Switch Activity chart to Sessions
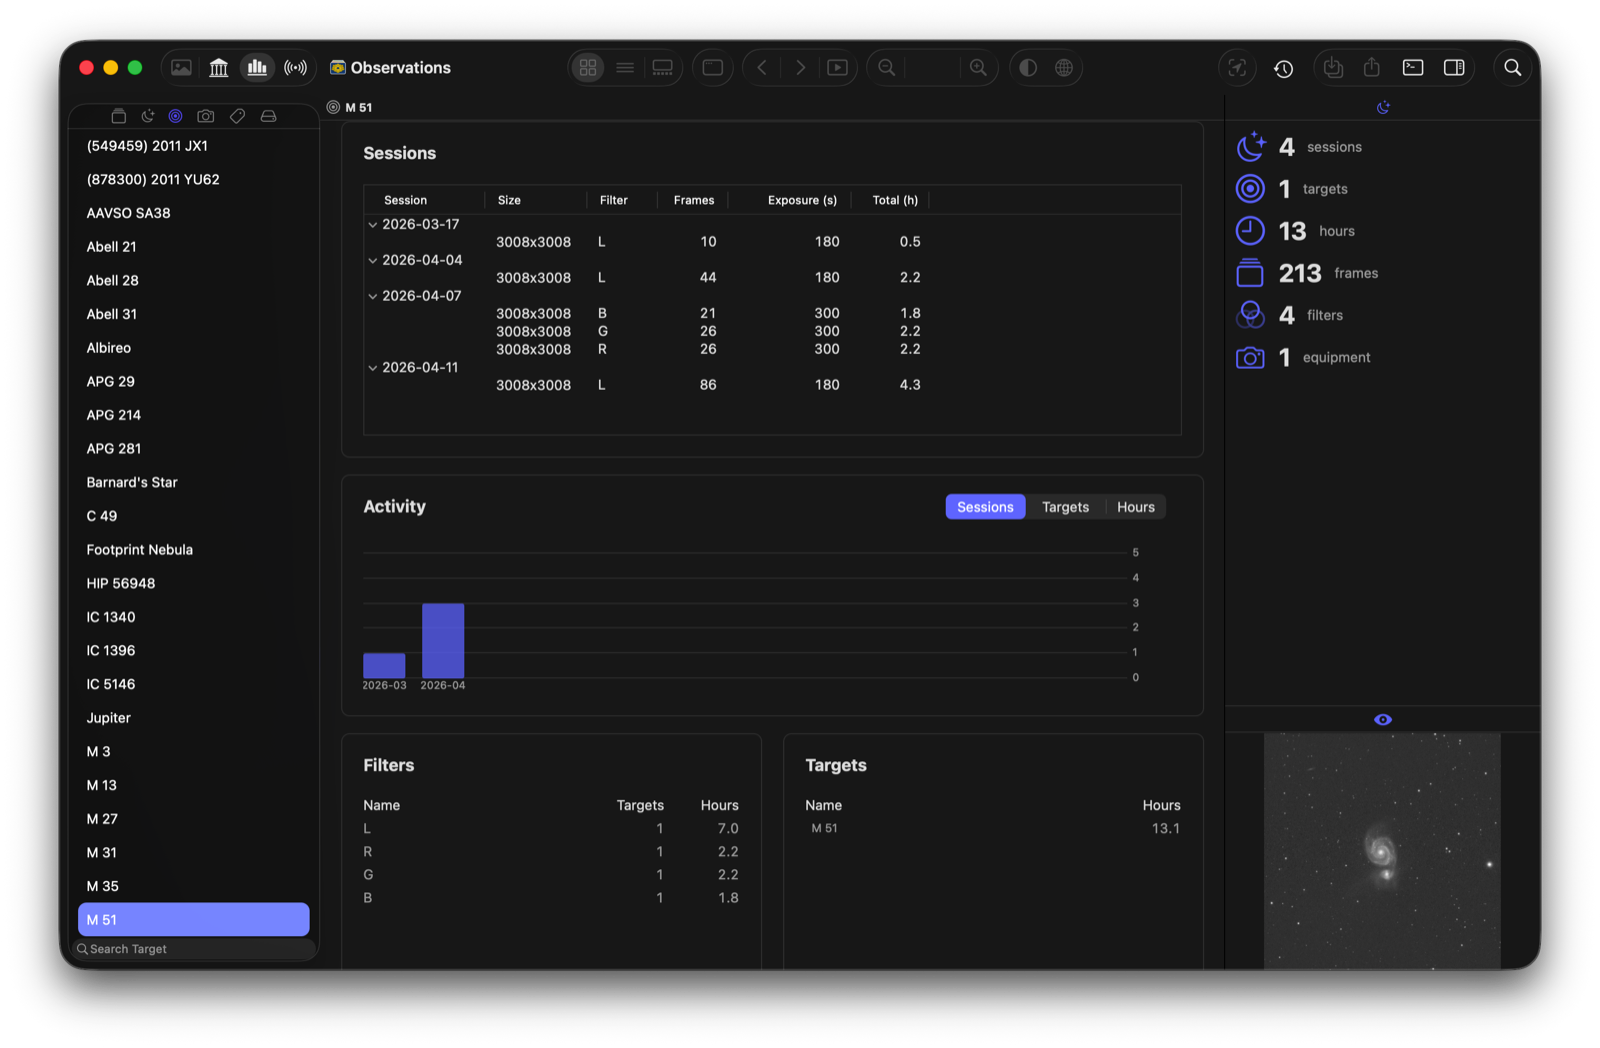The width and height of the screenshot is (1600, 1048). pyautogui.click(x=985, y=507)
